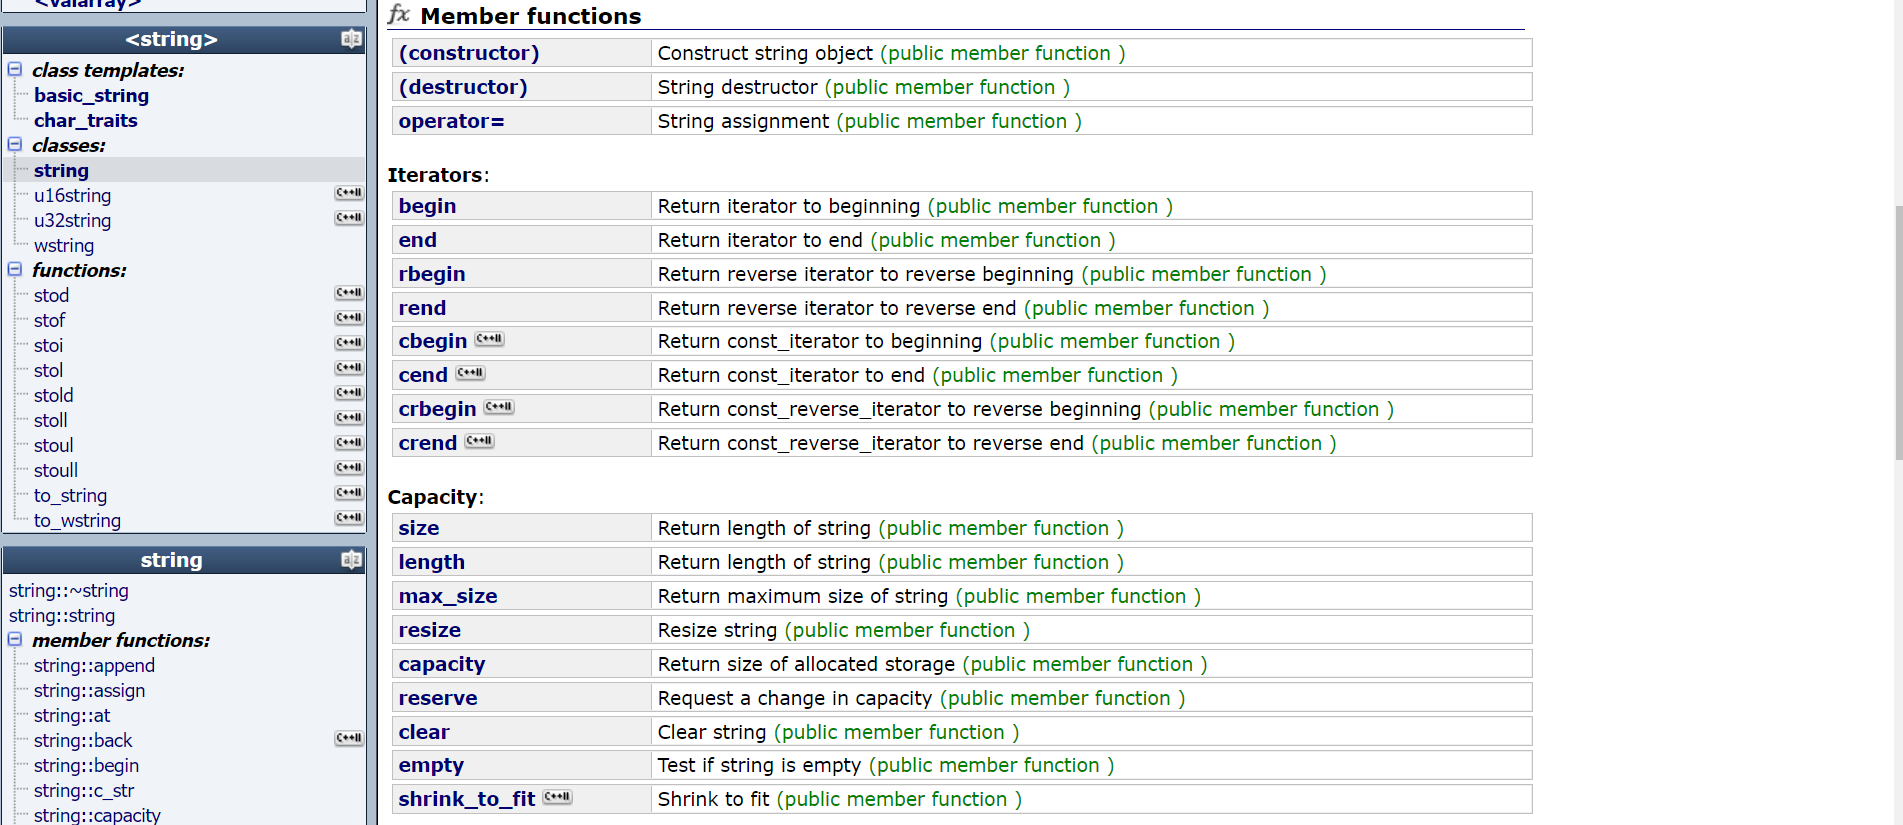Click C++11 badge next to u16string
Viewport: 1903px width, 825px height.
pyautogui.click(x=349, y=192)
